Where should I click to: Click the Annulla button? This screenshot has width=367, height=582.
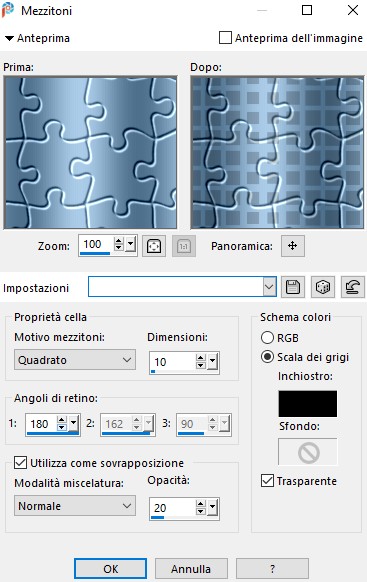[x=191, y=569]
